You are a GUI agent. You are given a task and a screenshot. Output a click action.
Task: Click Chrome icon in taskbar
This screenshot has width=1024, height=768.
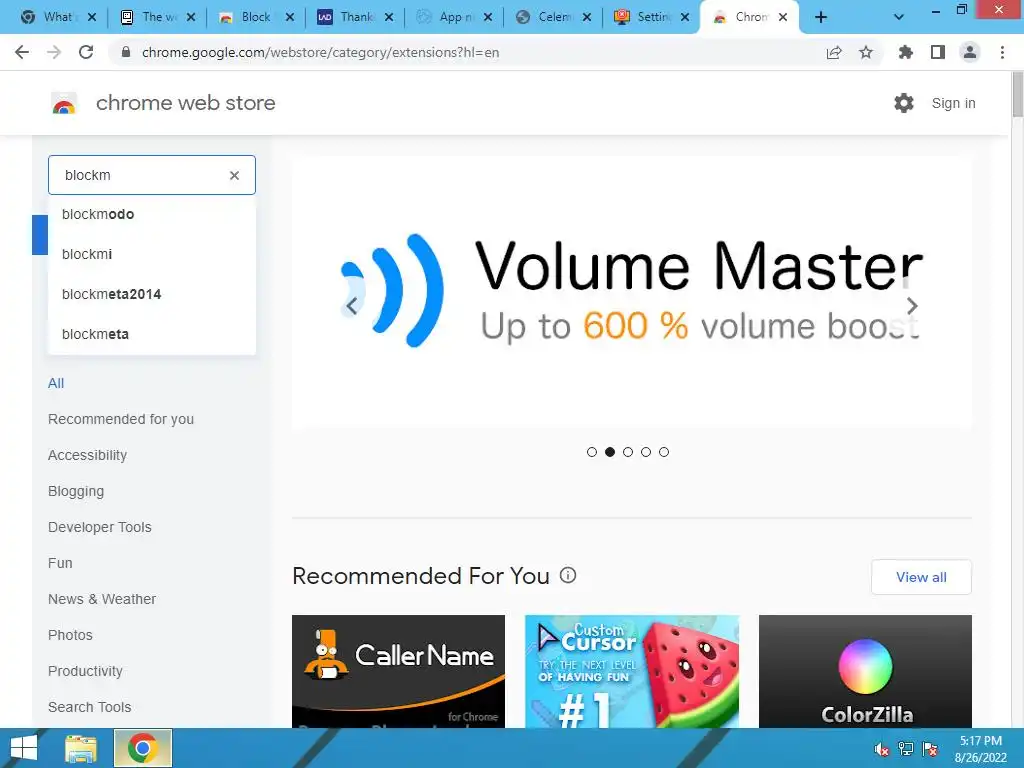coord(143,748)
